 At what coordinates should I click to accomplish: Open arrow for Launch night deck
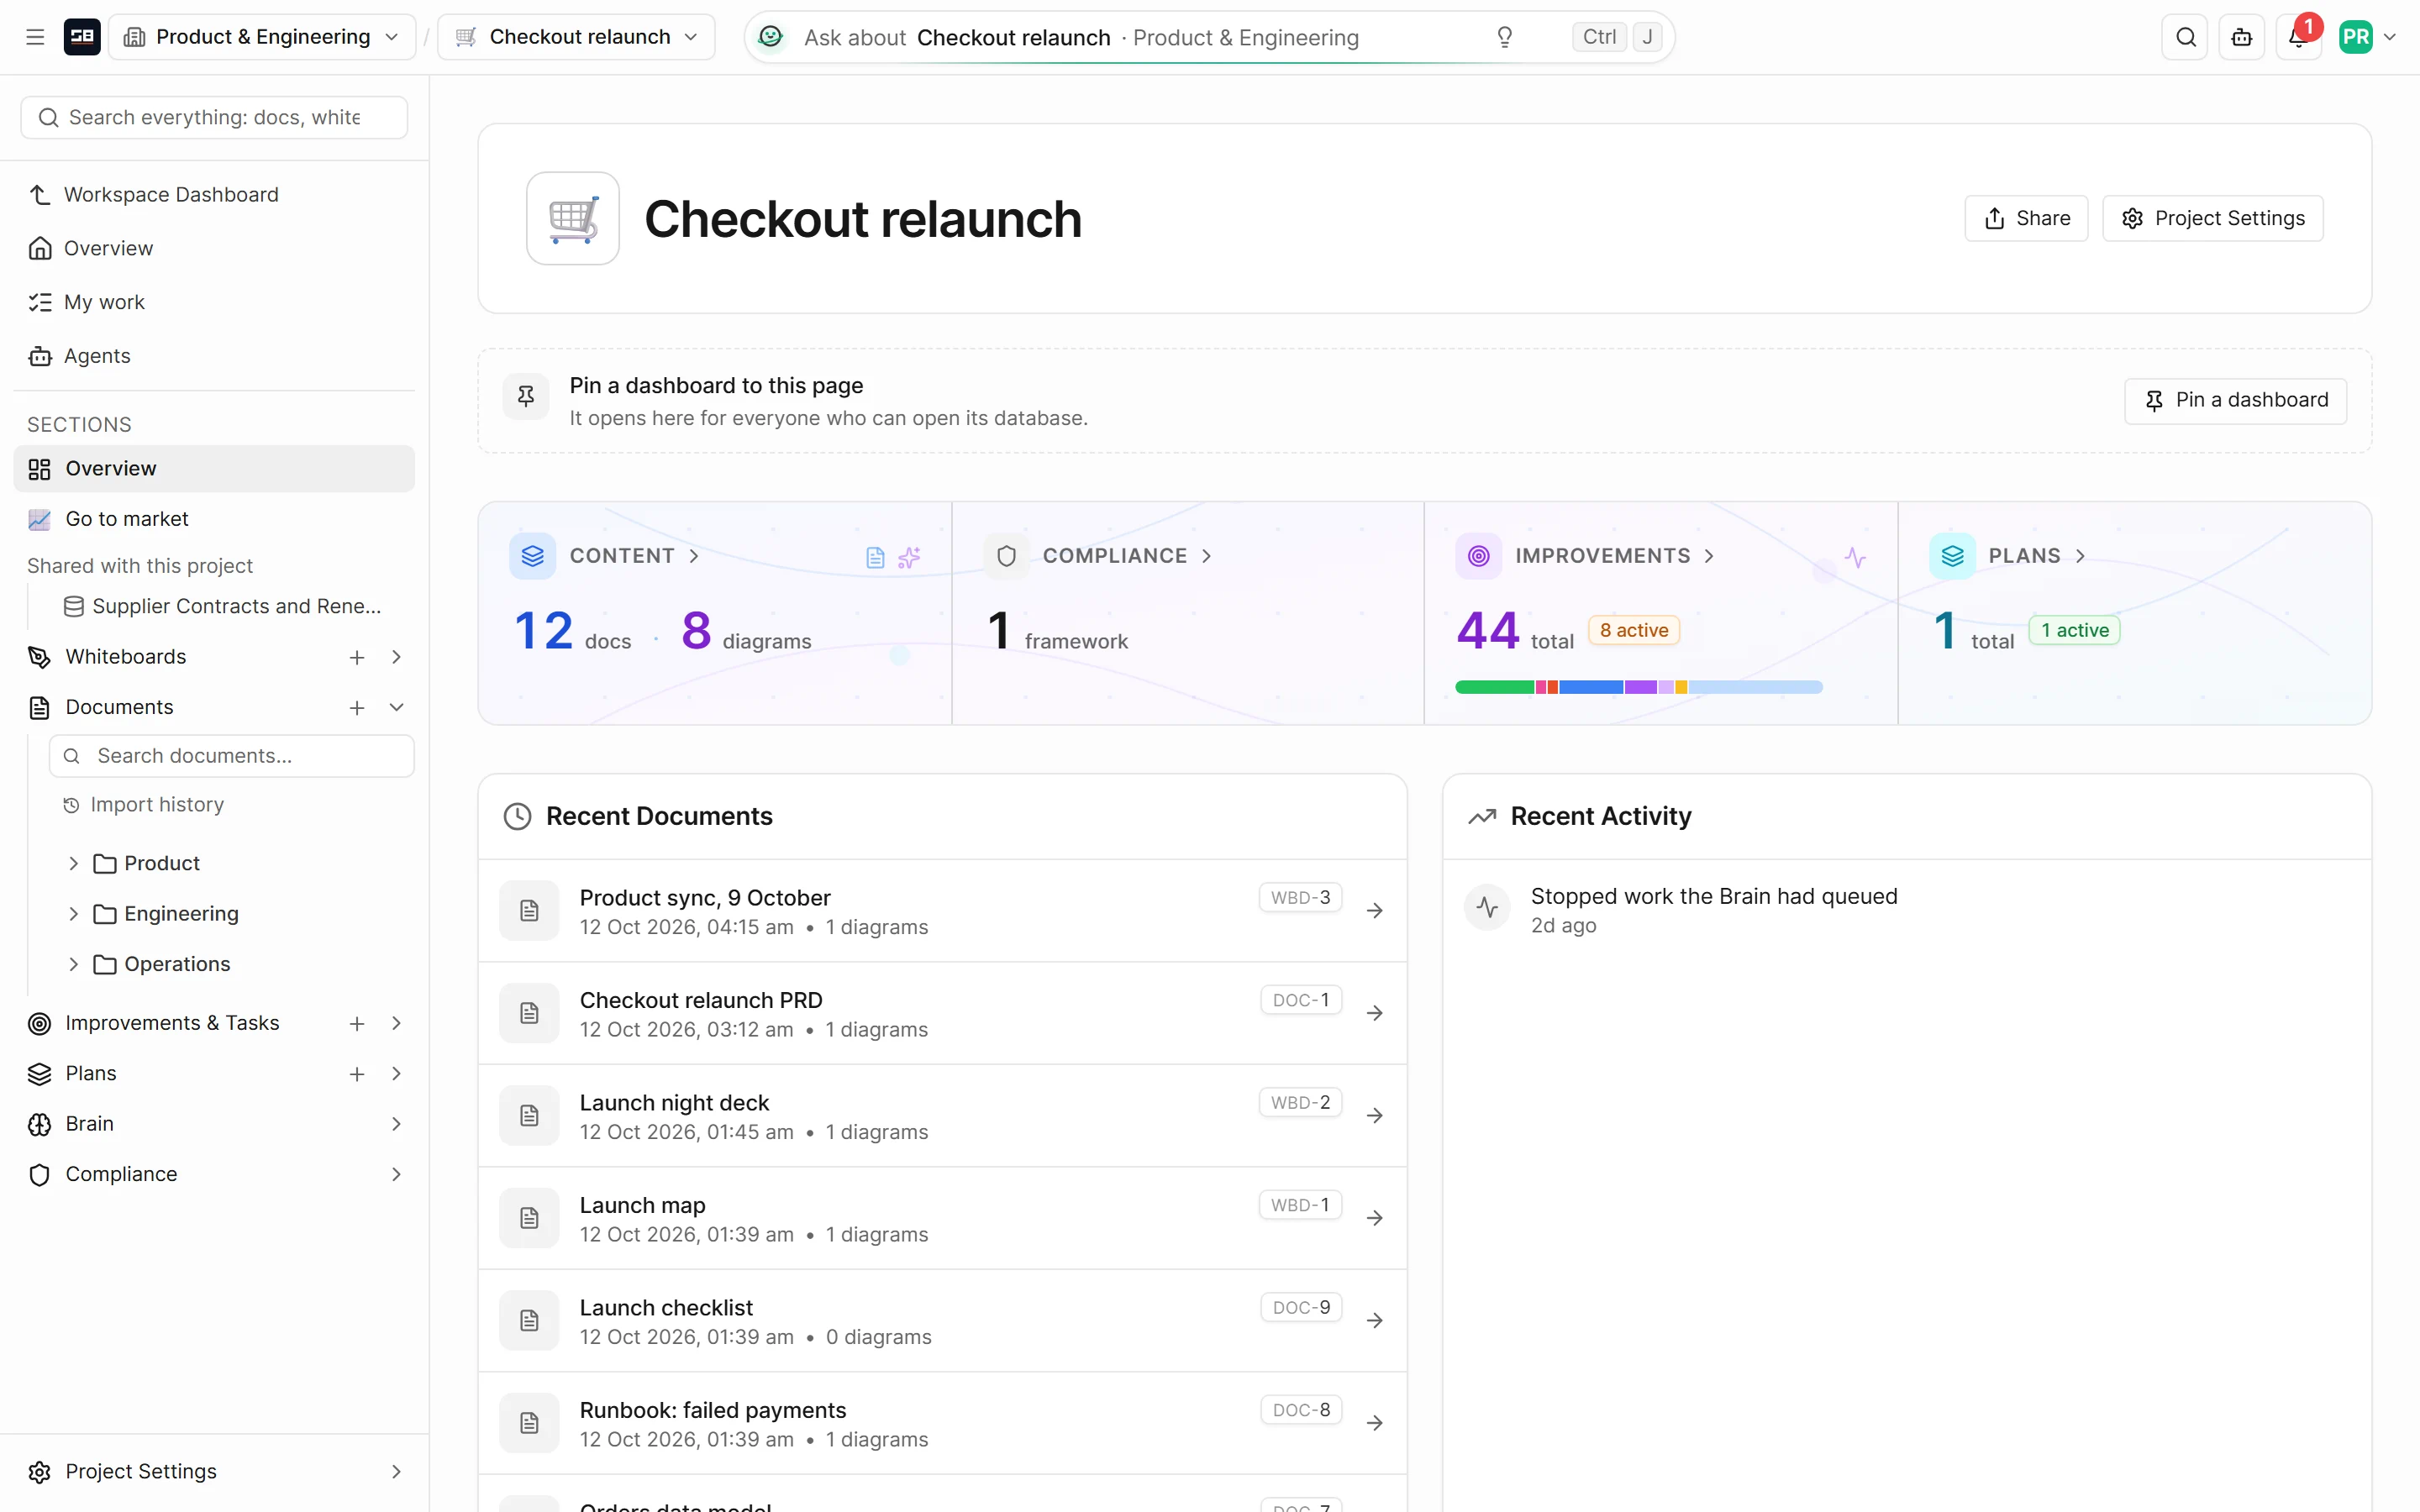pos(1375,1115)
